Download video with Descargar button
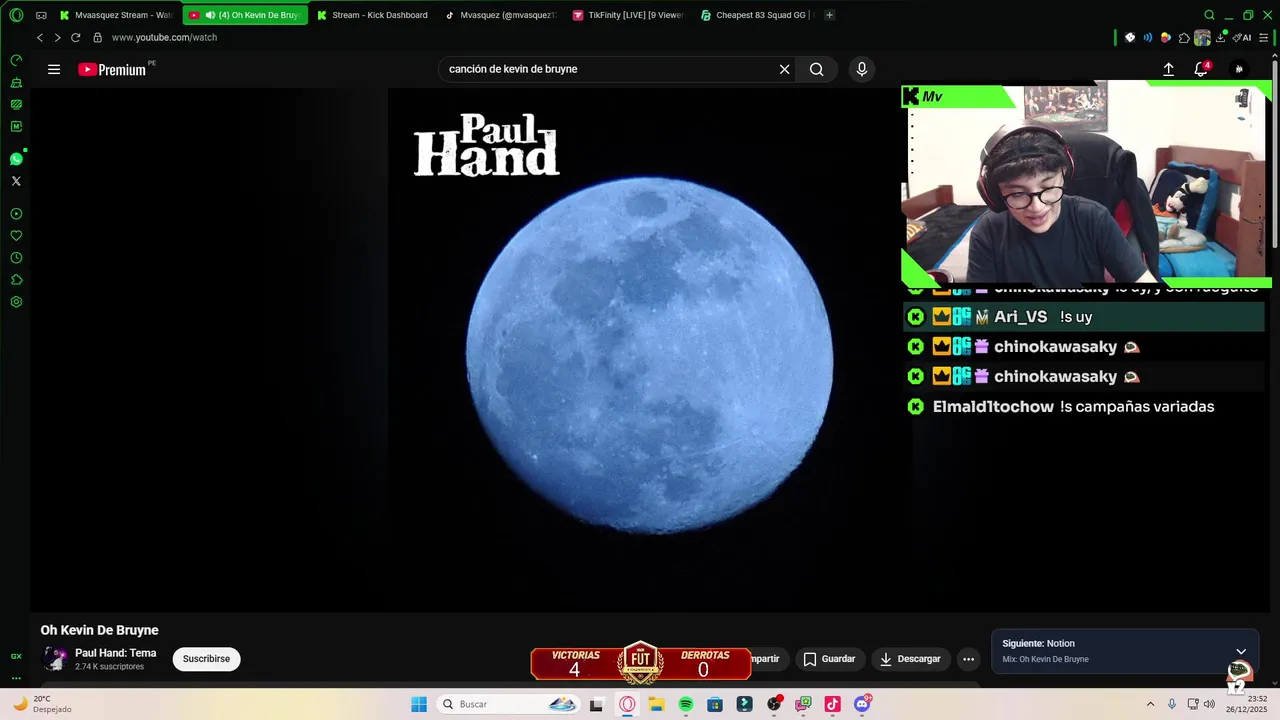The height and width of the screenshot is (720, 1280). tap(910, 659)
